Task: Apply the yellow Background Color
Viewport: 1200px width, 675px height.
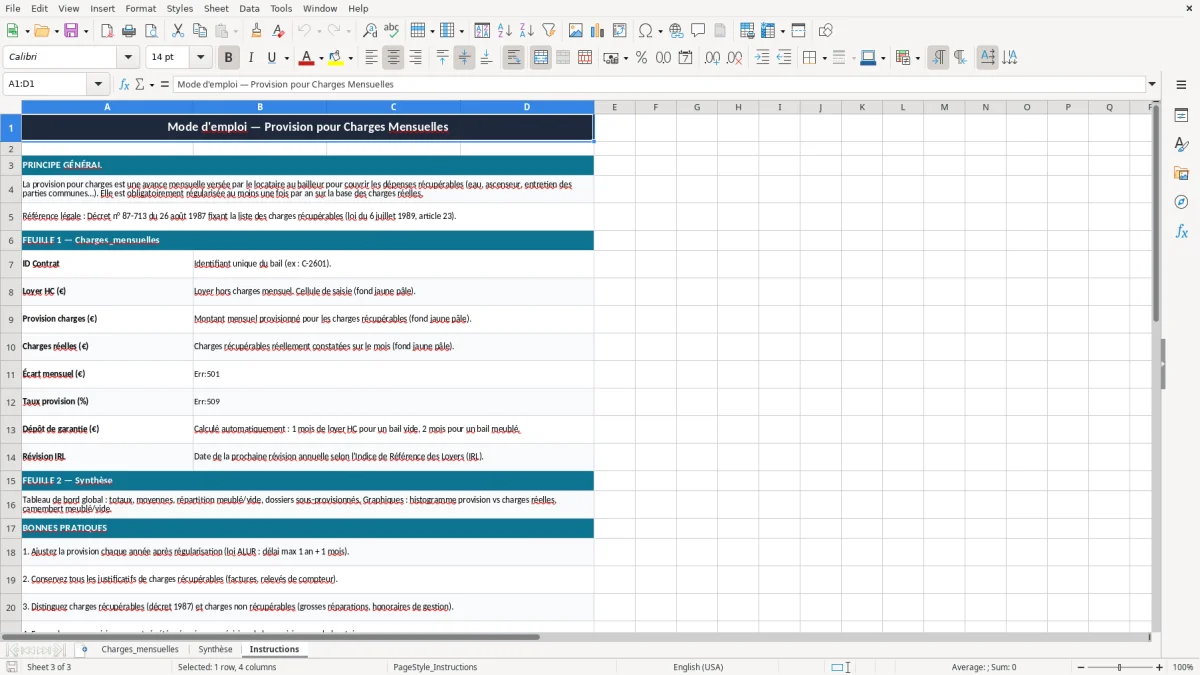Action: (x=336, y=58)
